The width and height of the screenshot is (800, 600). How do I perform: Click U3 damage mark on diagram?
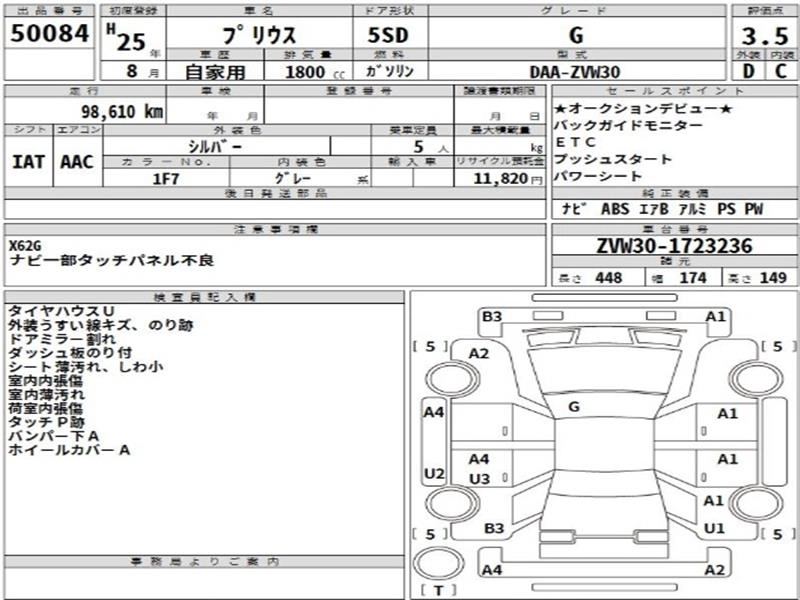point(479,479)
